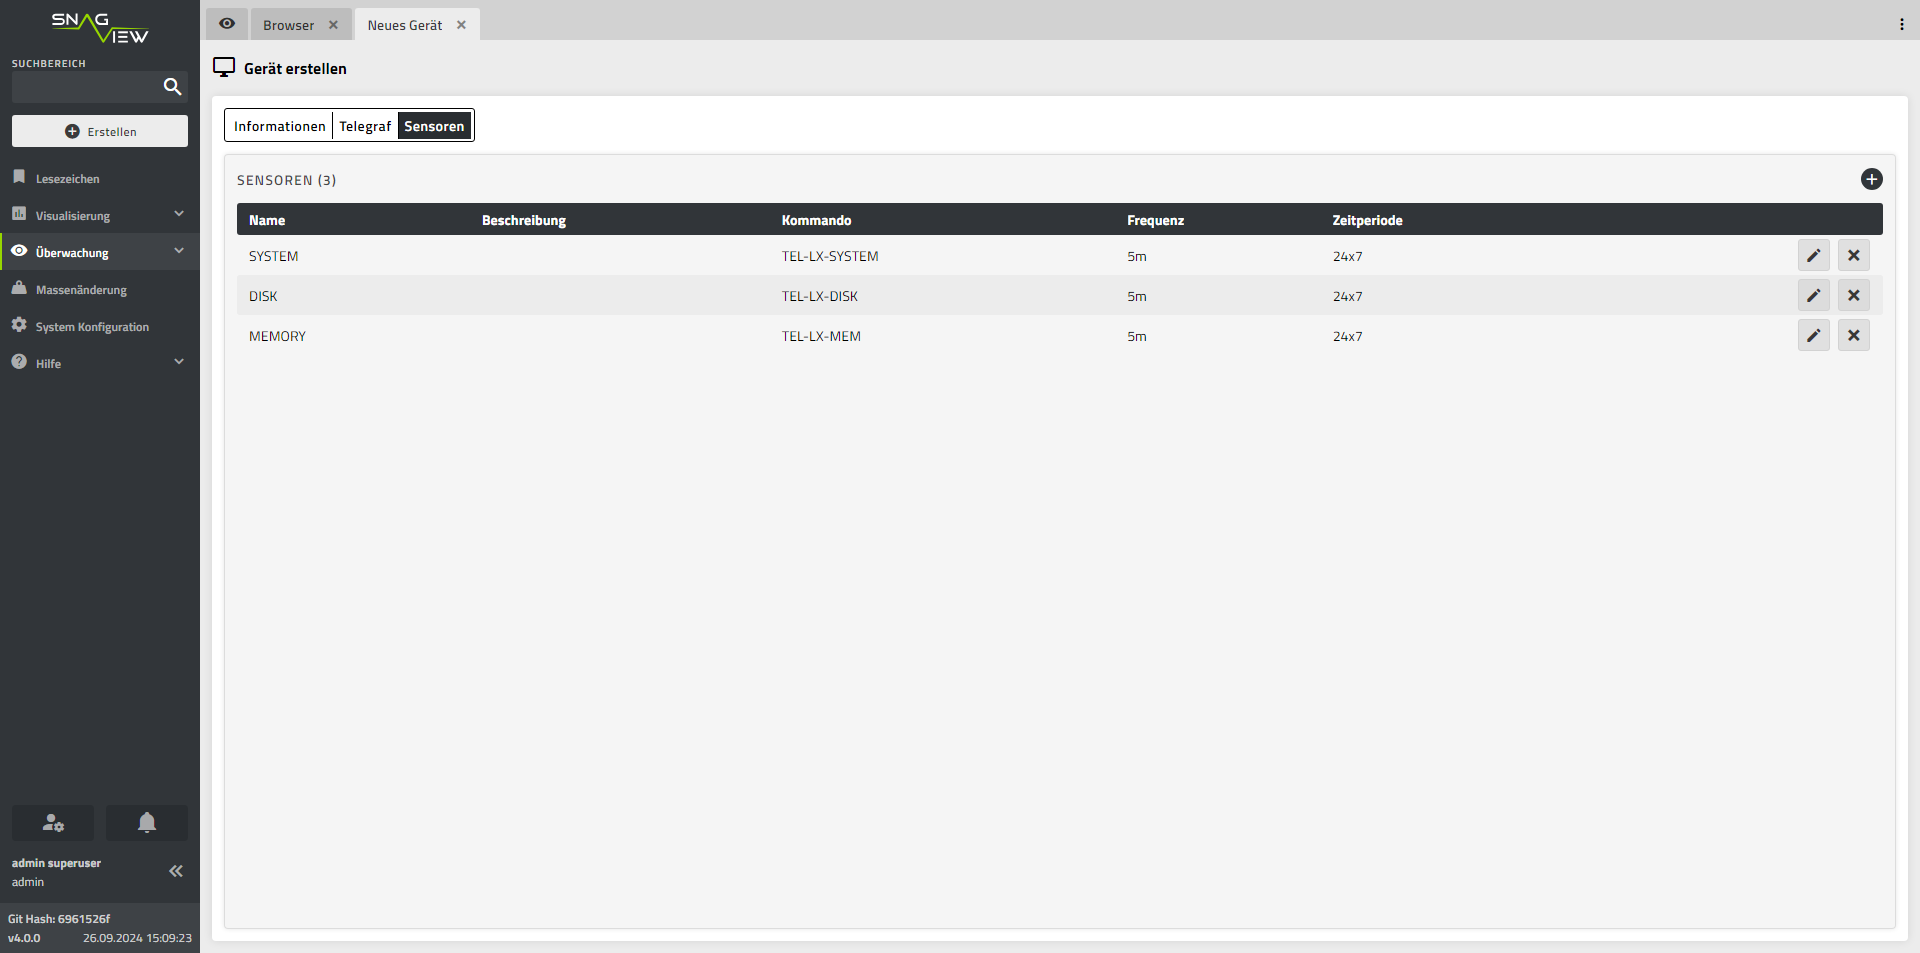Click the TEL-LX-SYSTEM command cell
Screen dimensions: 1920x953
coord(830,256)
